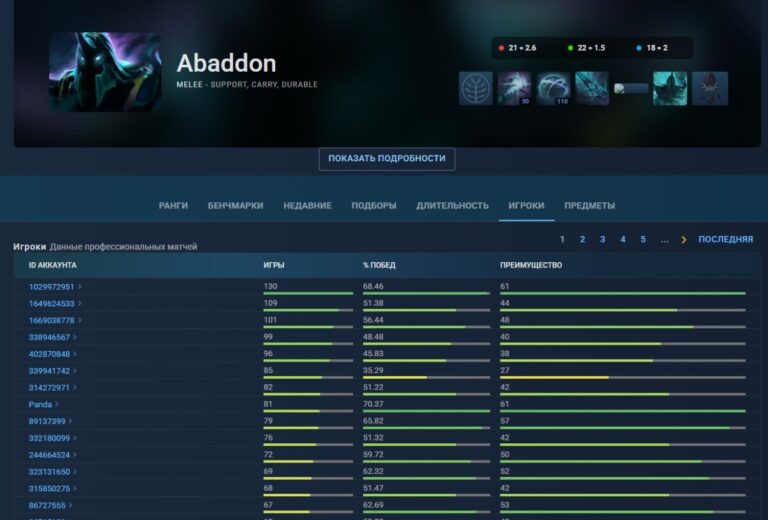Click MELEE - SUPPORT, CARRY, DURABLE roles text
The image size is (768, 520).
click(247, 85)
